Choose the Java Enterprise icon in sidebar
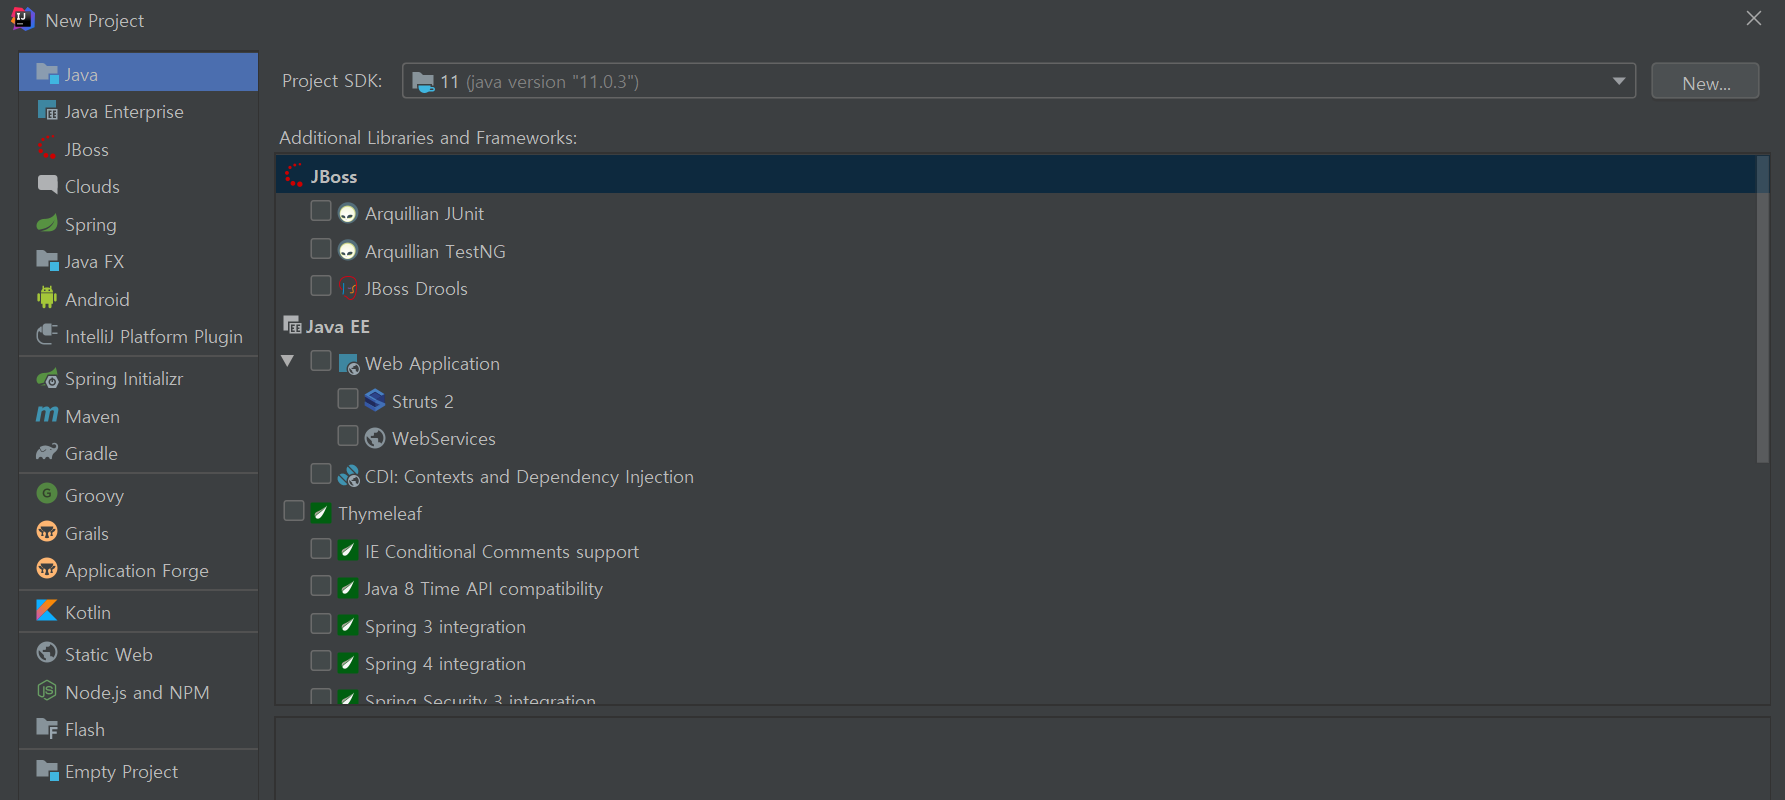This screenshot has height=800, width=1785. click(x=47, y=110)
